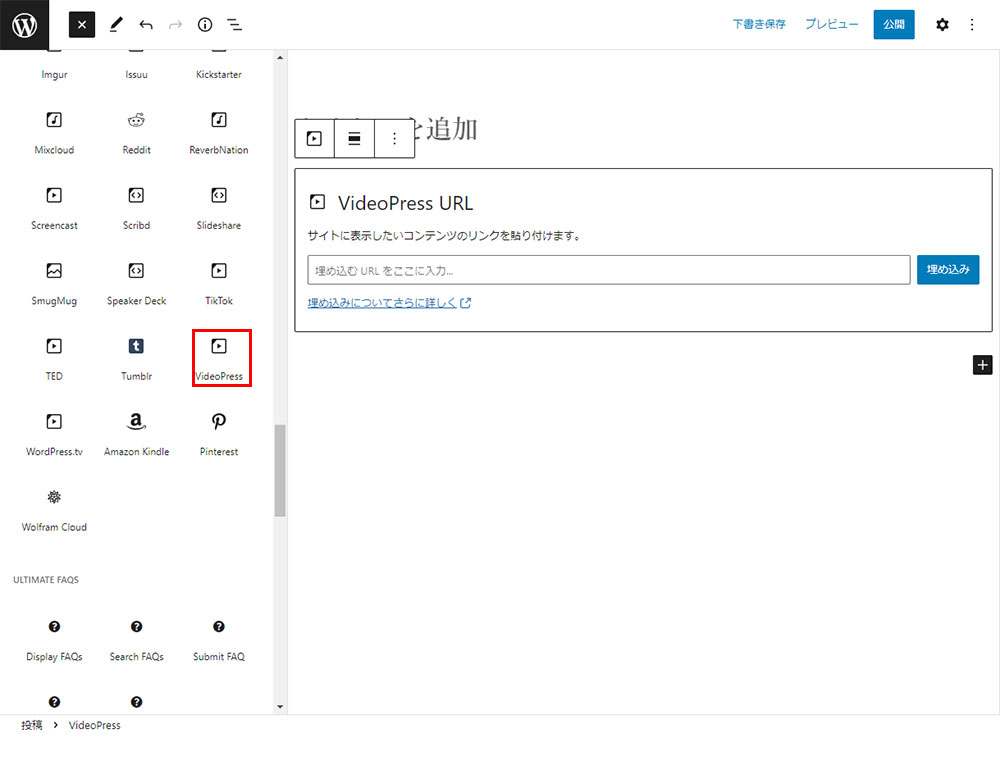Open the top-right options menu
The height and width of the screenshot is (761, 1000).
(x=972, y=25)
